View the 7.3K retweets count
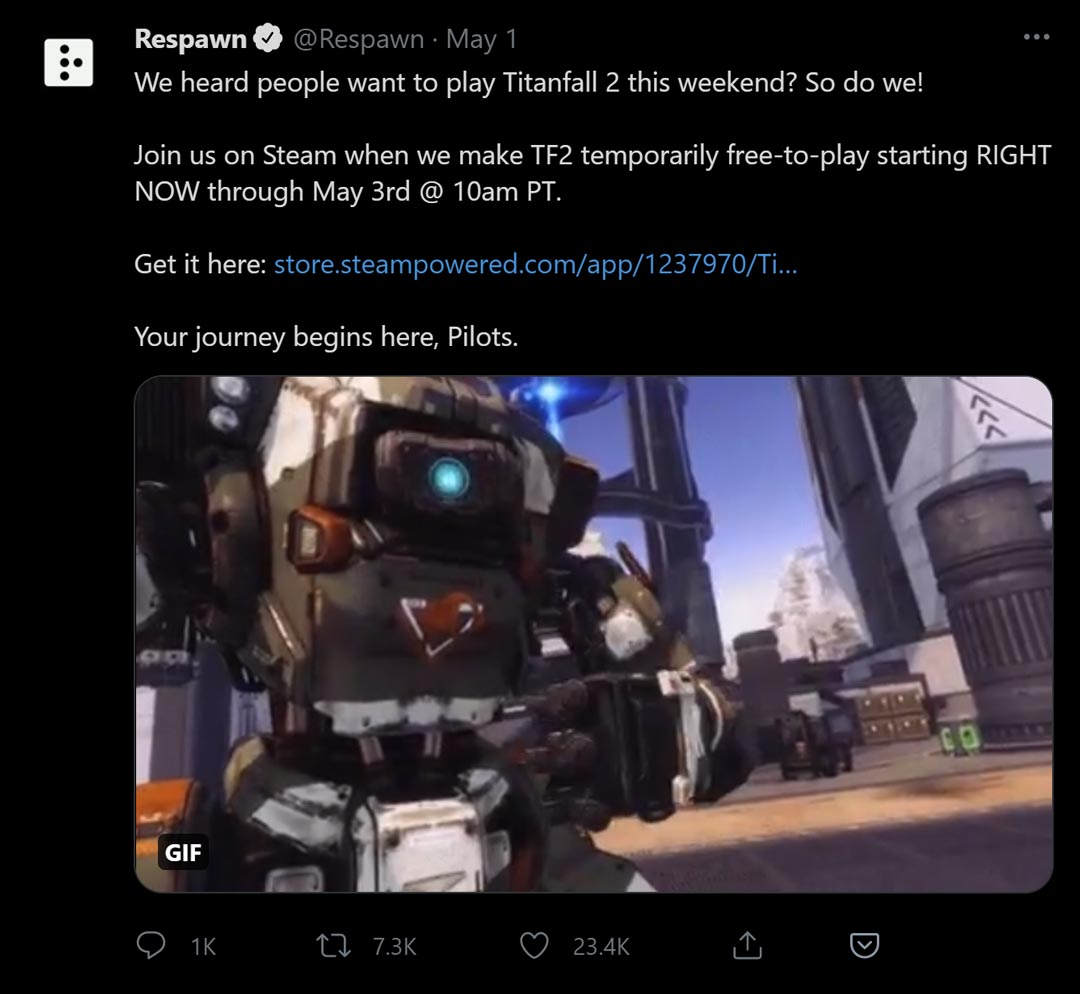This screenshot has width=1080, height=994. [394, 946]
